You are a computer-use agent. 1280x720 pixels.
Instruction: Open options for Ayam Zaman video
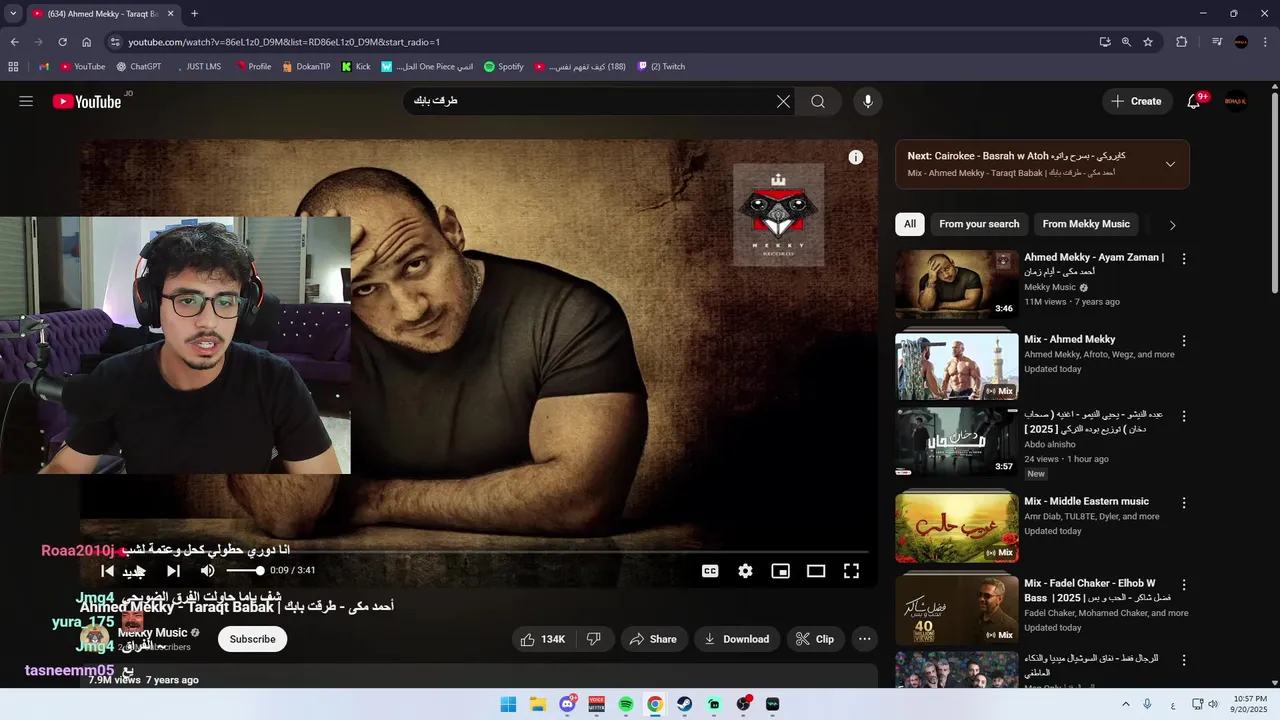[x=1184, y=259]
